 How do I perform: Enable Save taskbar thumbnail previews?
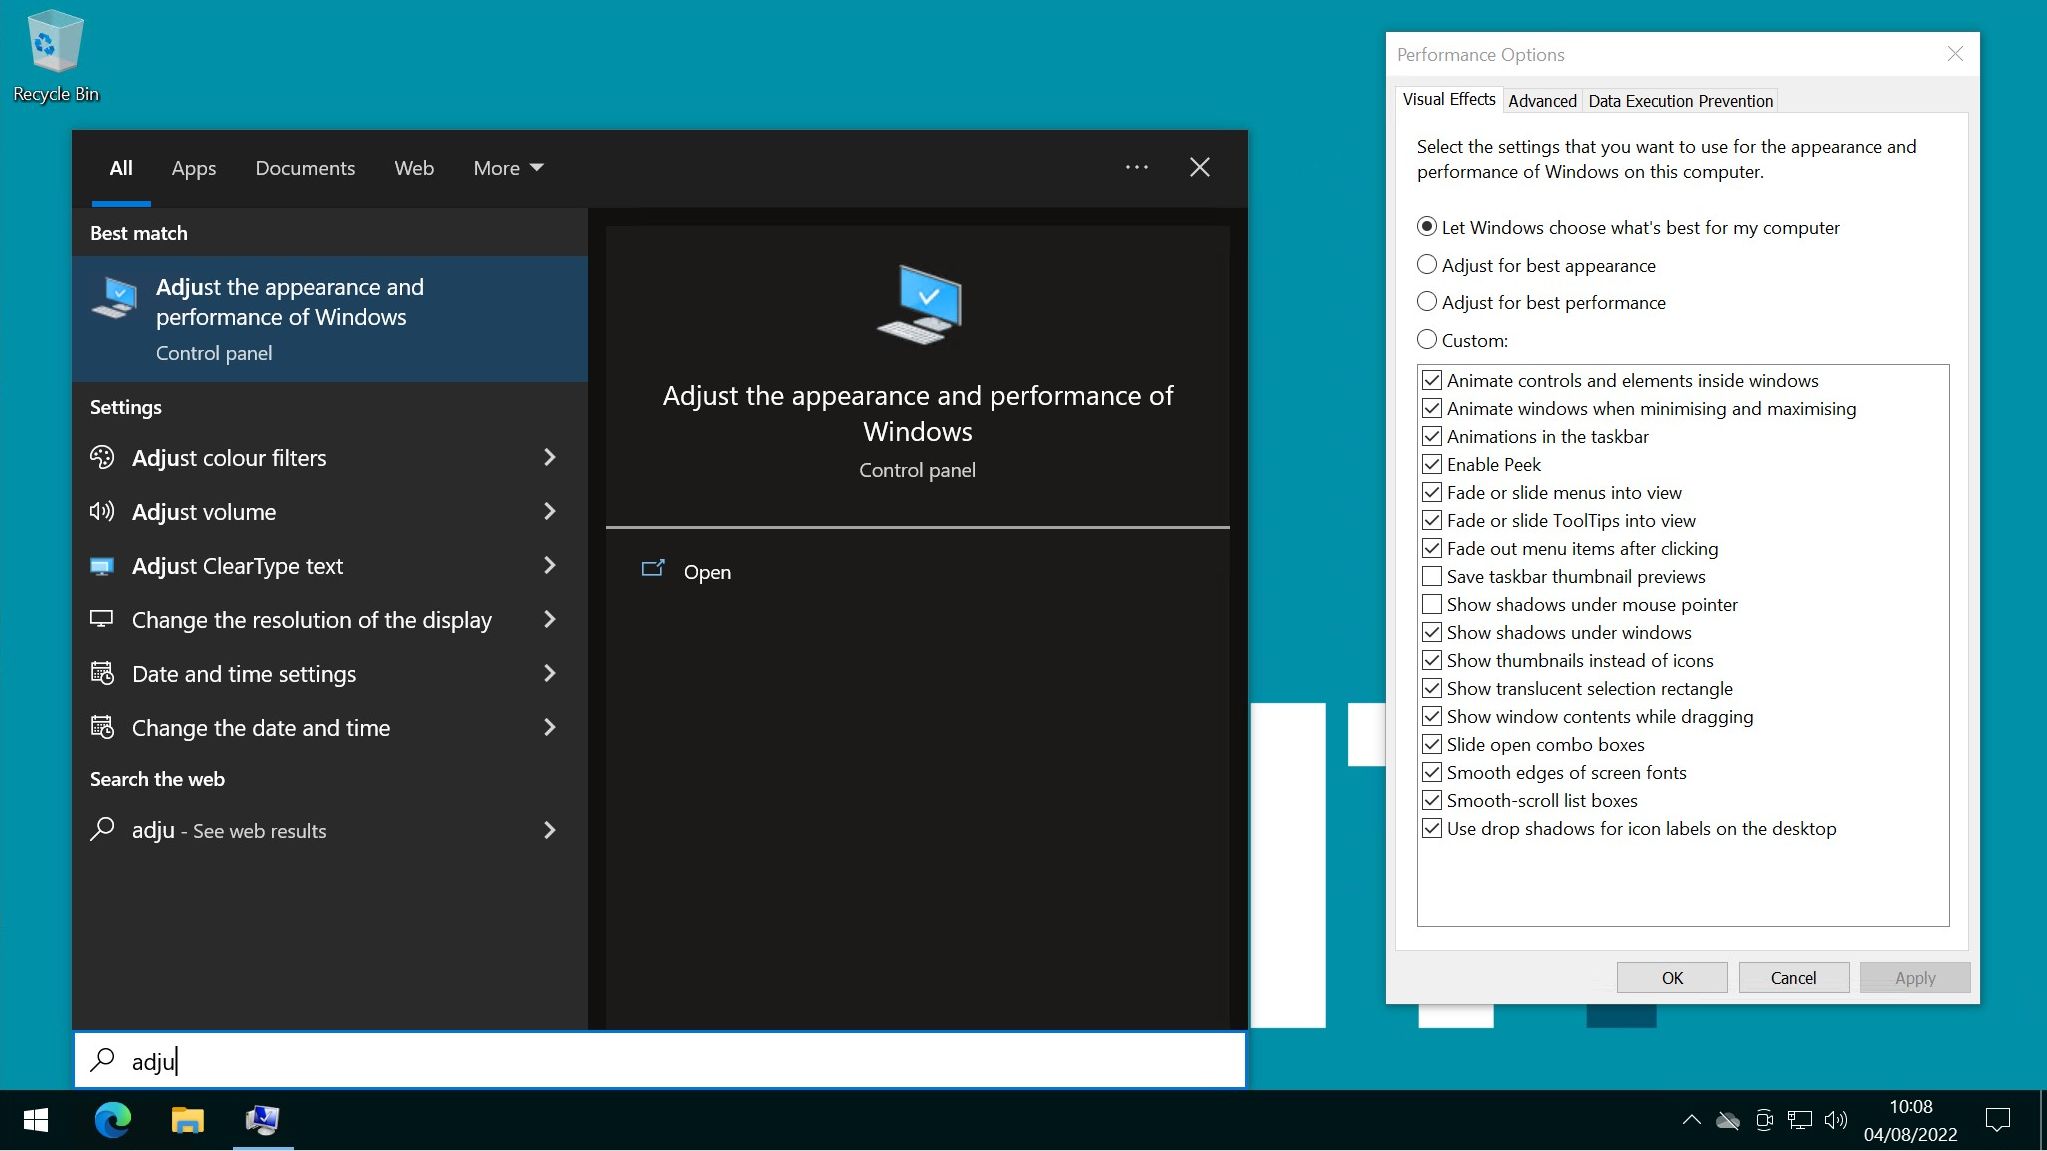coord(1431,576)
